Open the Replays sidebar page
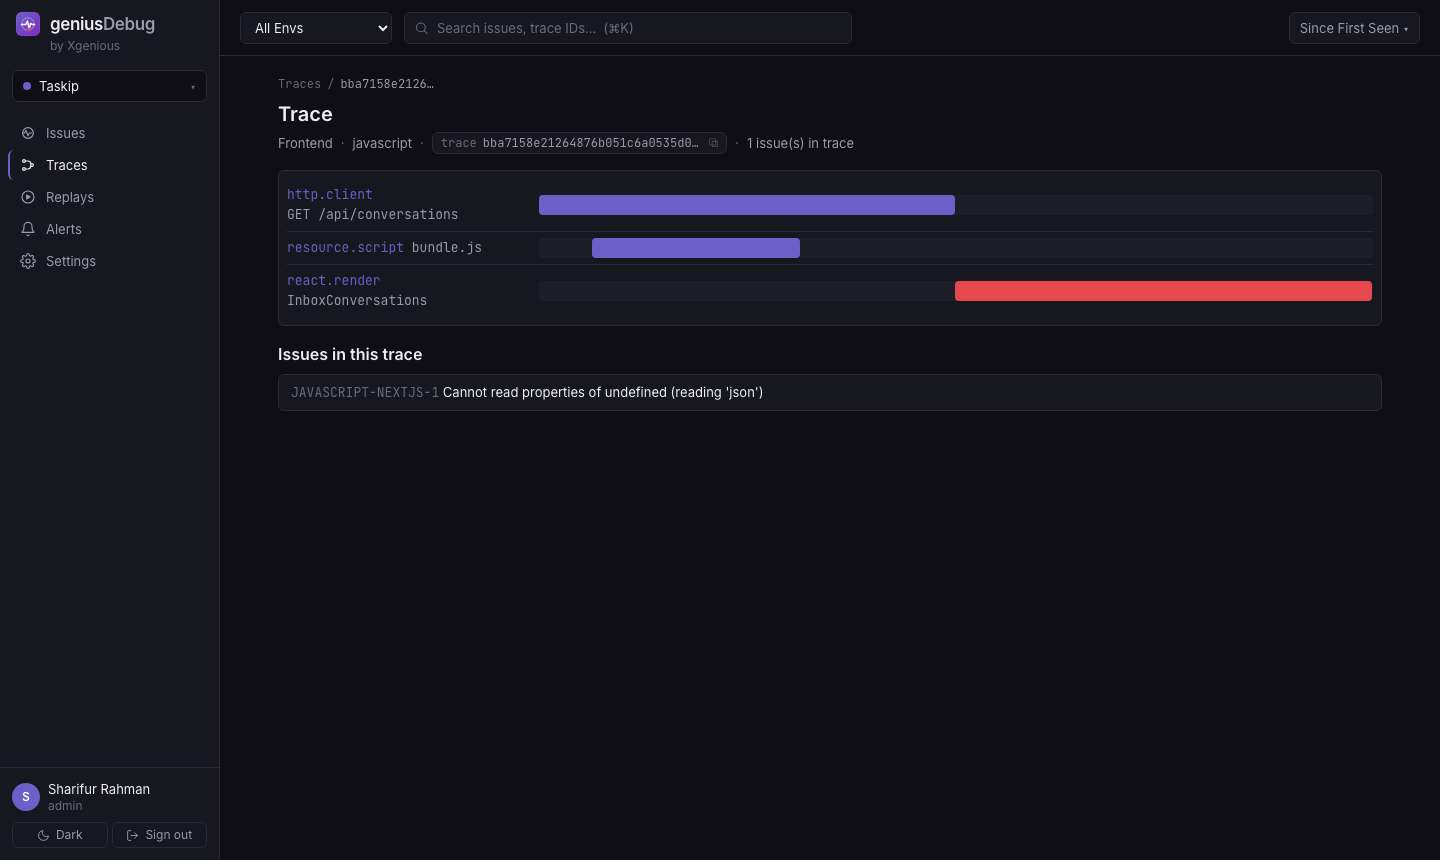 [x=109, y=197]
